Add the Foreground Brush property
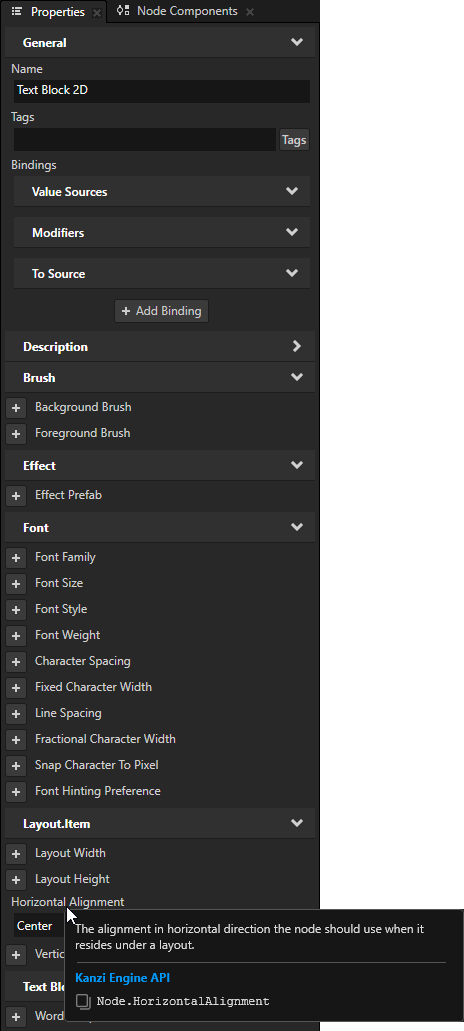This screenshot has width=464, height=1031. point(16,434)
